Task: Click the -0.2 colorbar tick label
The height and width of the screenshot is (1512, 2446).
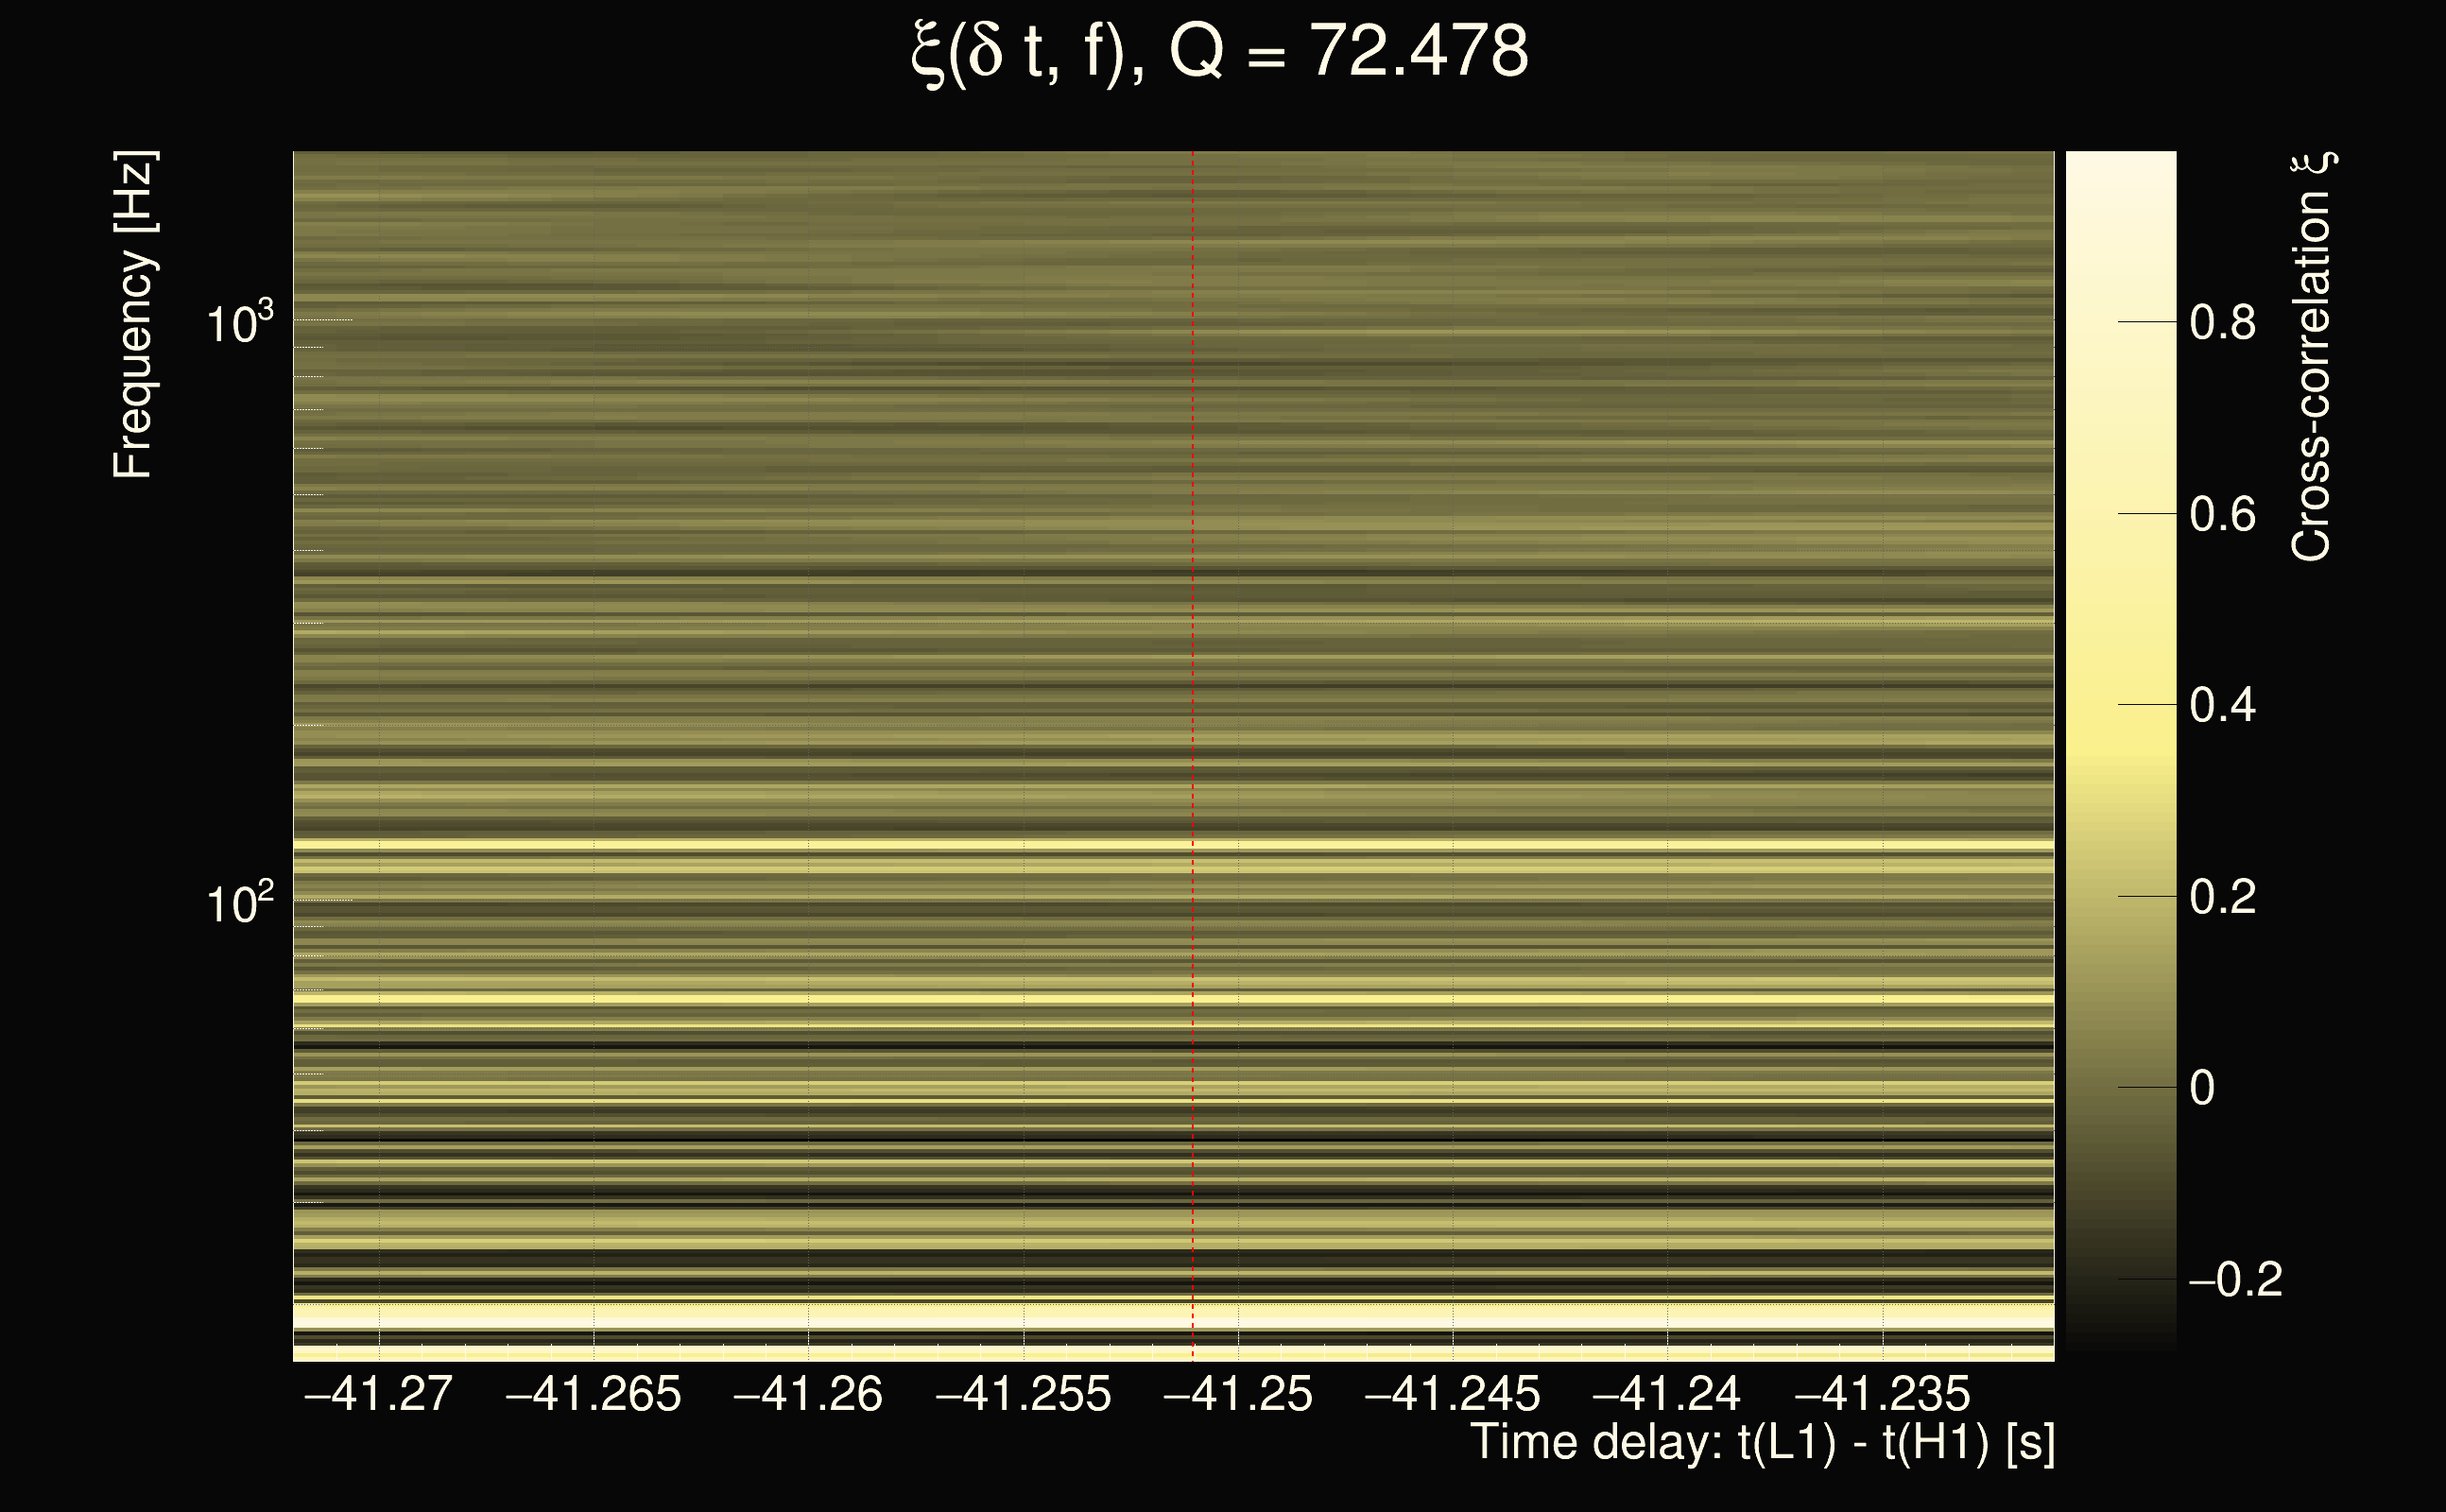Action: (x=2235, y=1280)
